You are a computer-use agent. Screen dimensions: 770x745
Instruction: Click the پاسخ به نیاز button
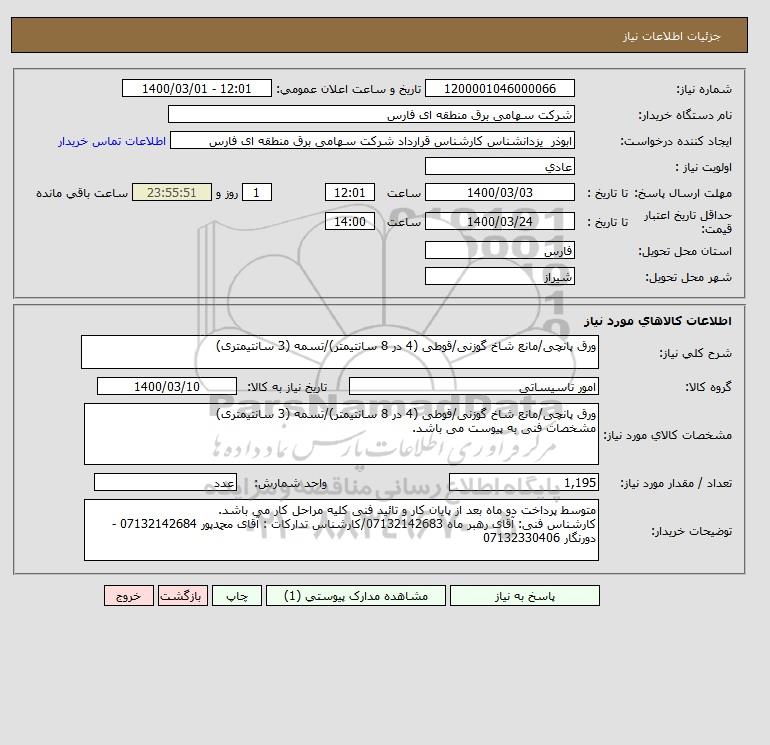pyautogui.click(x=524, y=596)
